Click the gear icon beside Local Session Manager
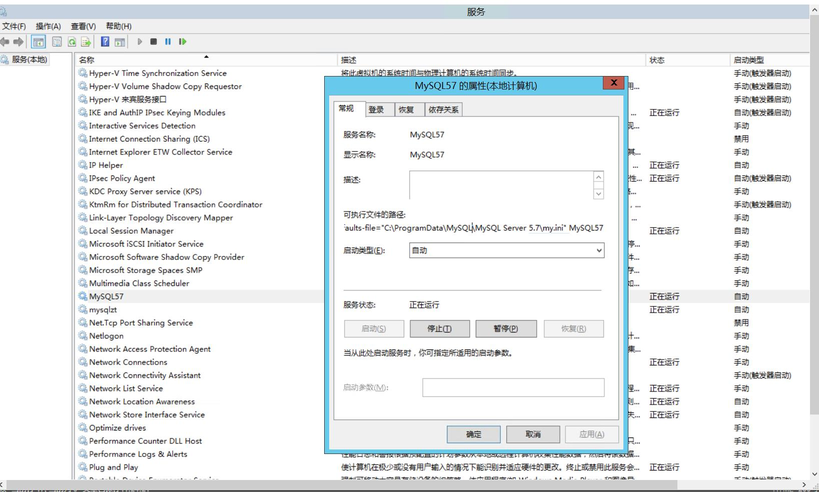Viewport: 819px width, 492px height. pos(83,230)
